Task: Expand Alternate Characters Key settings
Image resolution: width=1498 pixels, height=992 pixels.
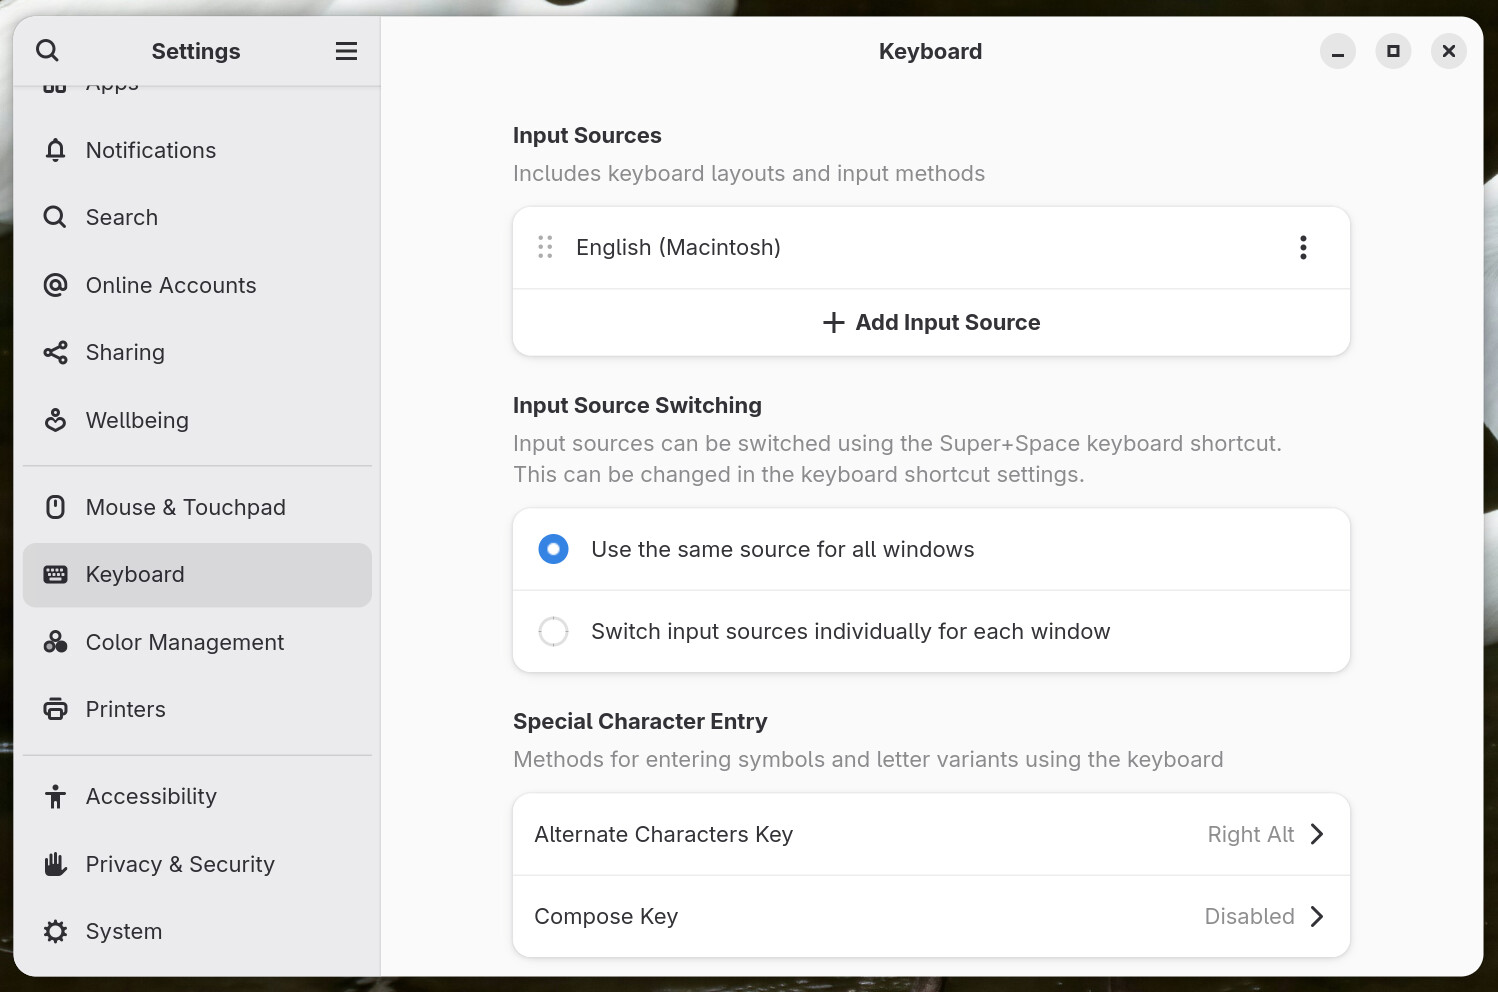Action: tap(1316, 834)
